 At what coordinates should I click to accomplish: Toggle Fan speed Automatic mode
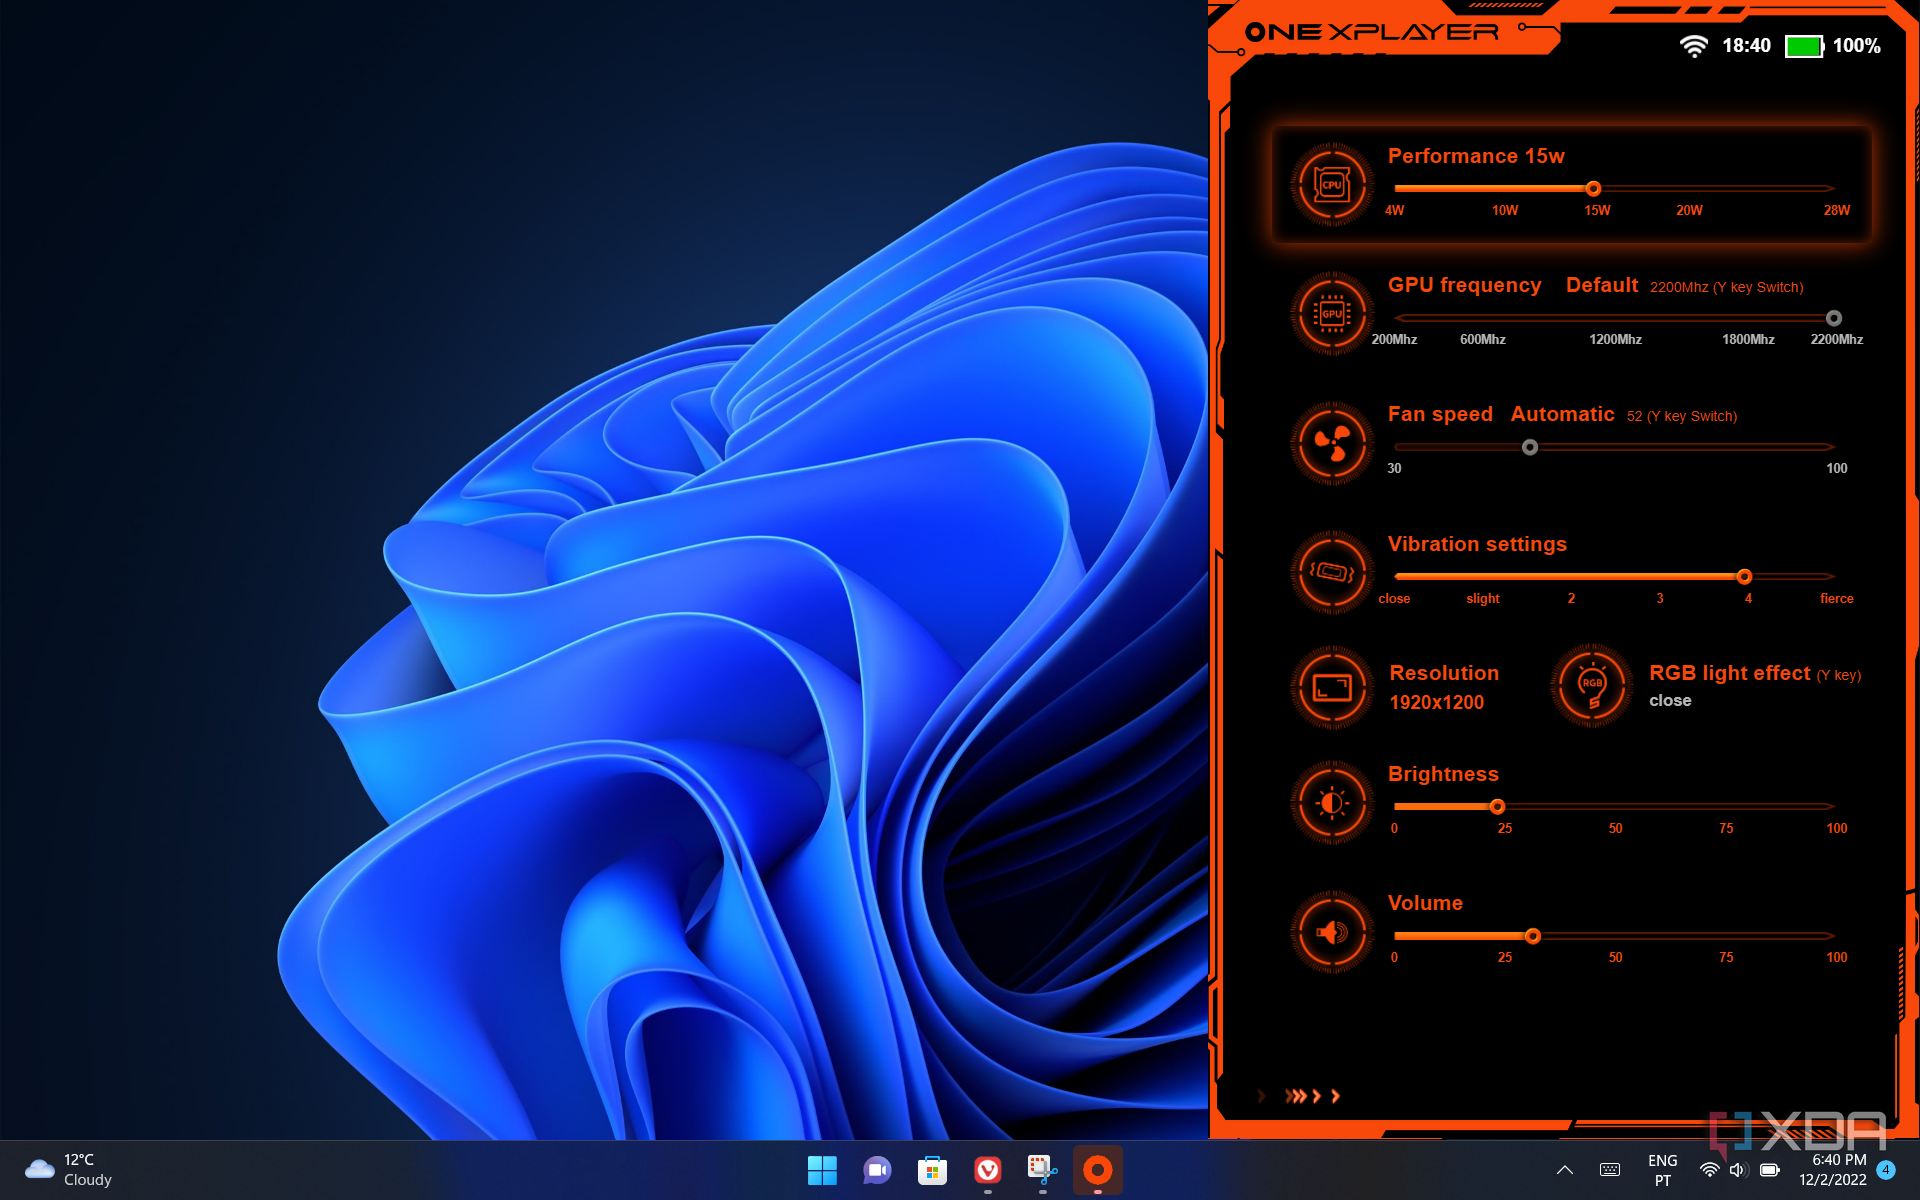(1561, 415)
